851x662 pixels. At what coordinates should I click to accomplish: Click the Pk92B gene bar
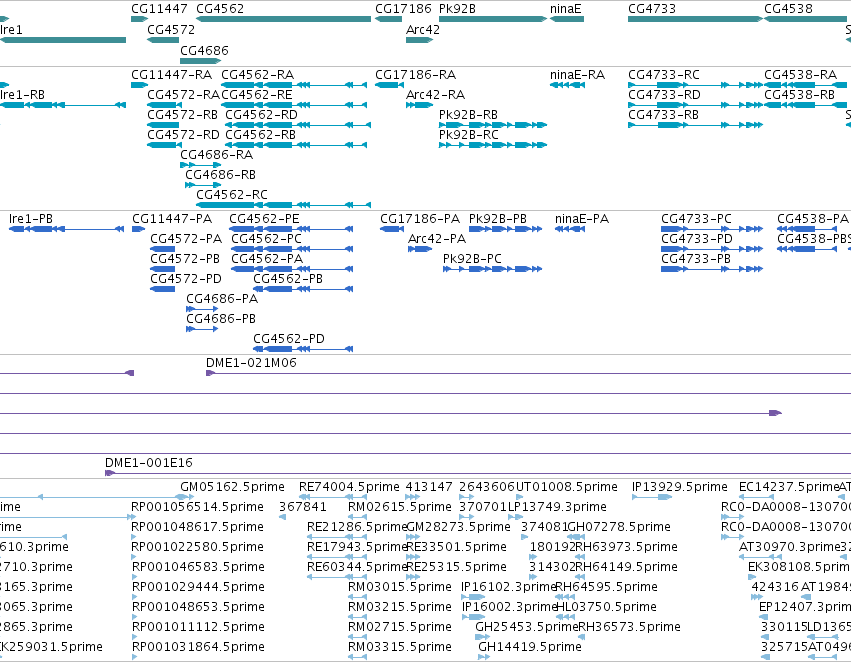(493, 19)
